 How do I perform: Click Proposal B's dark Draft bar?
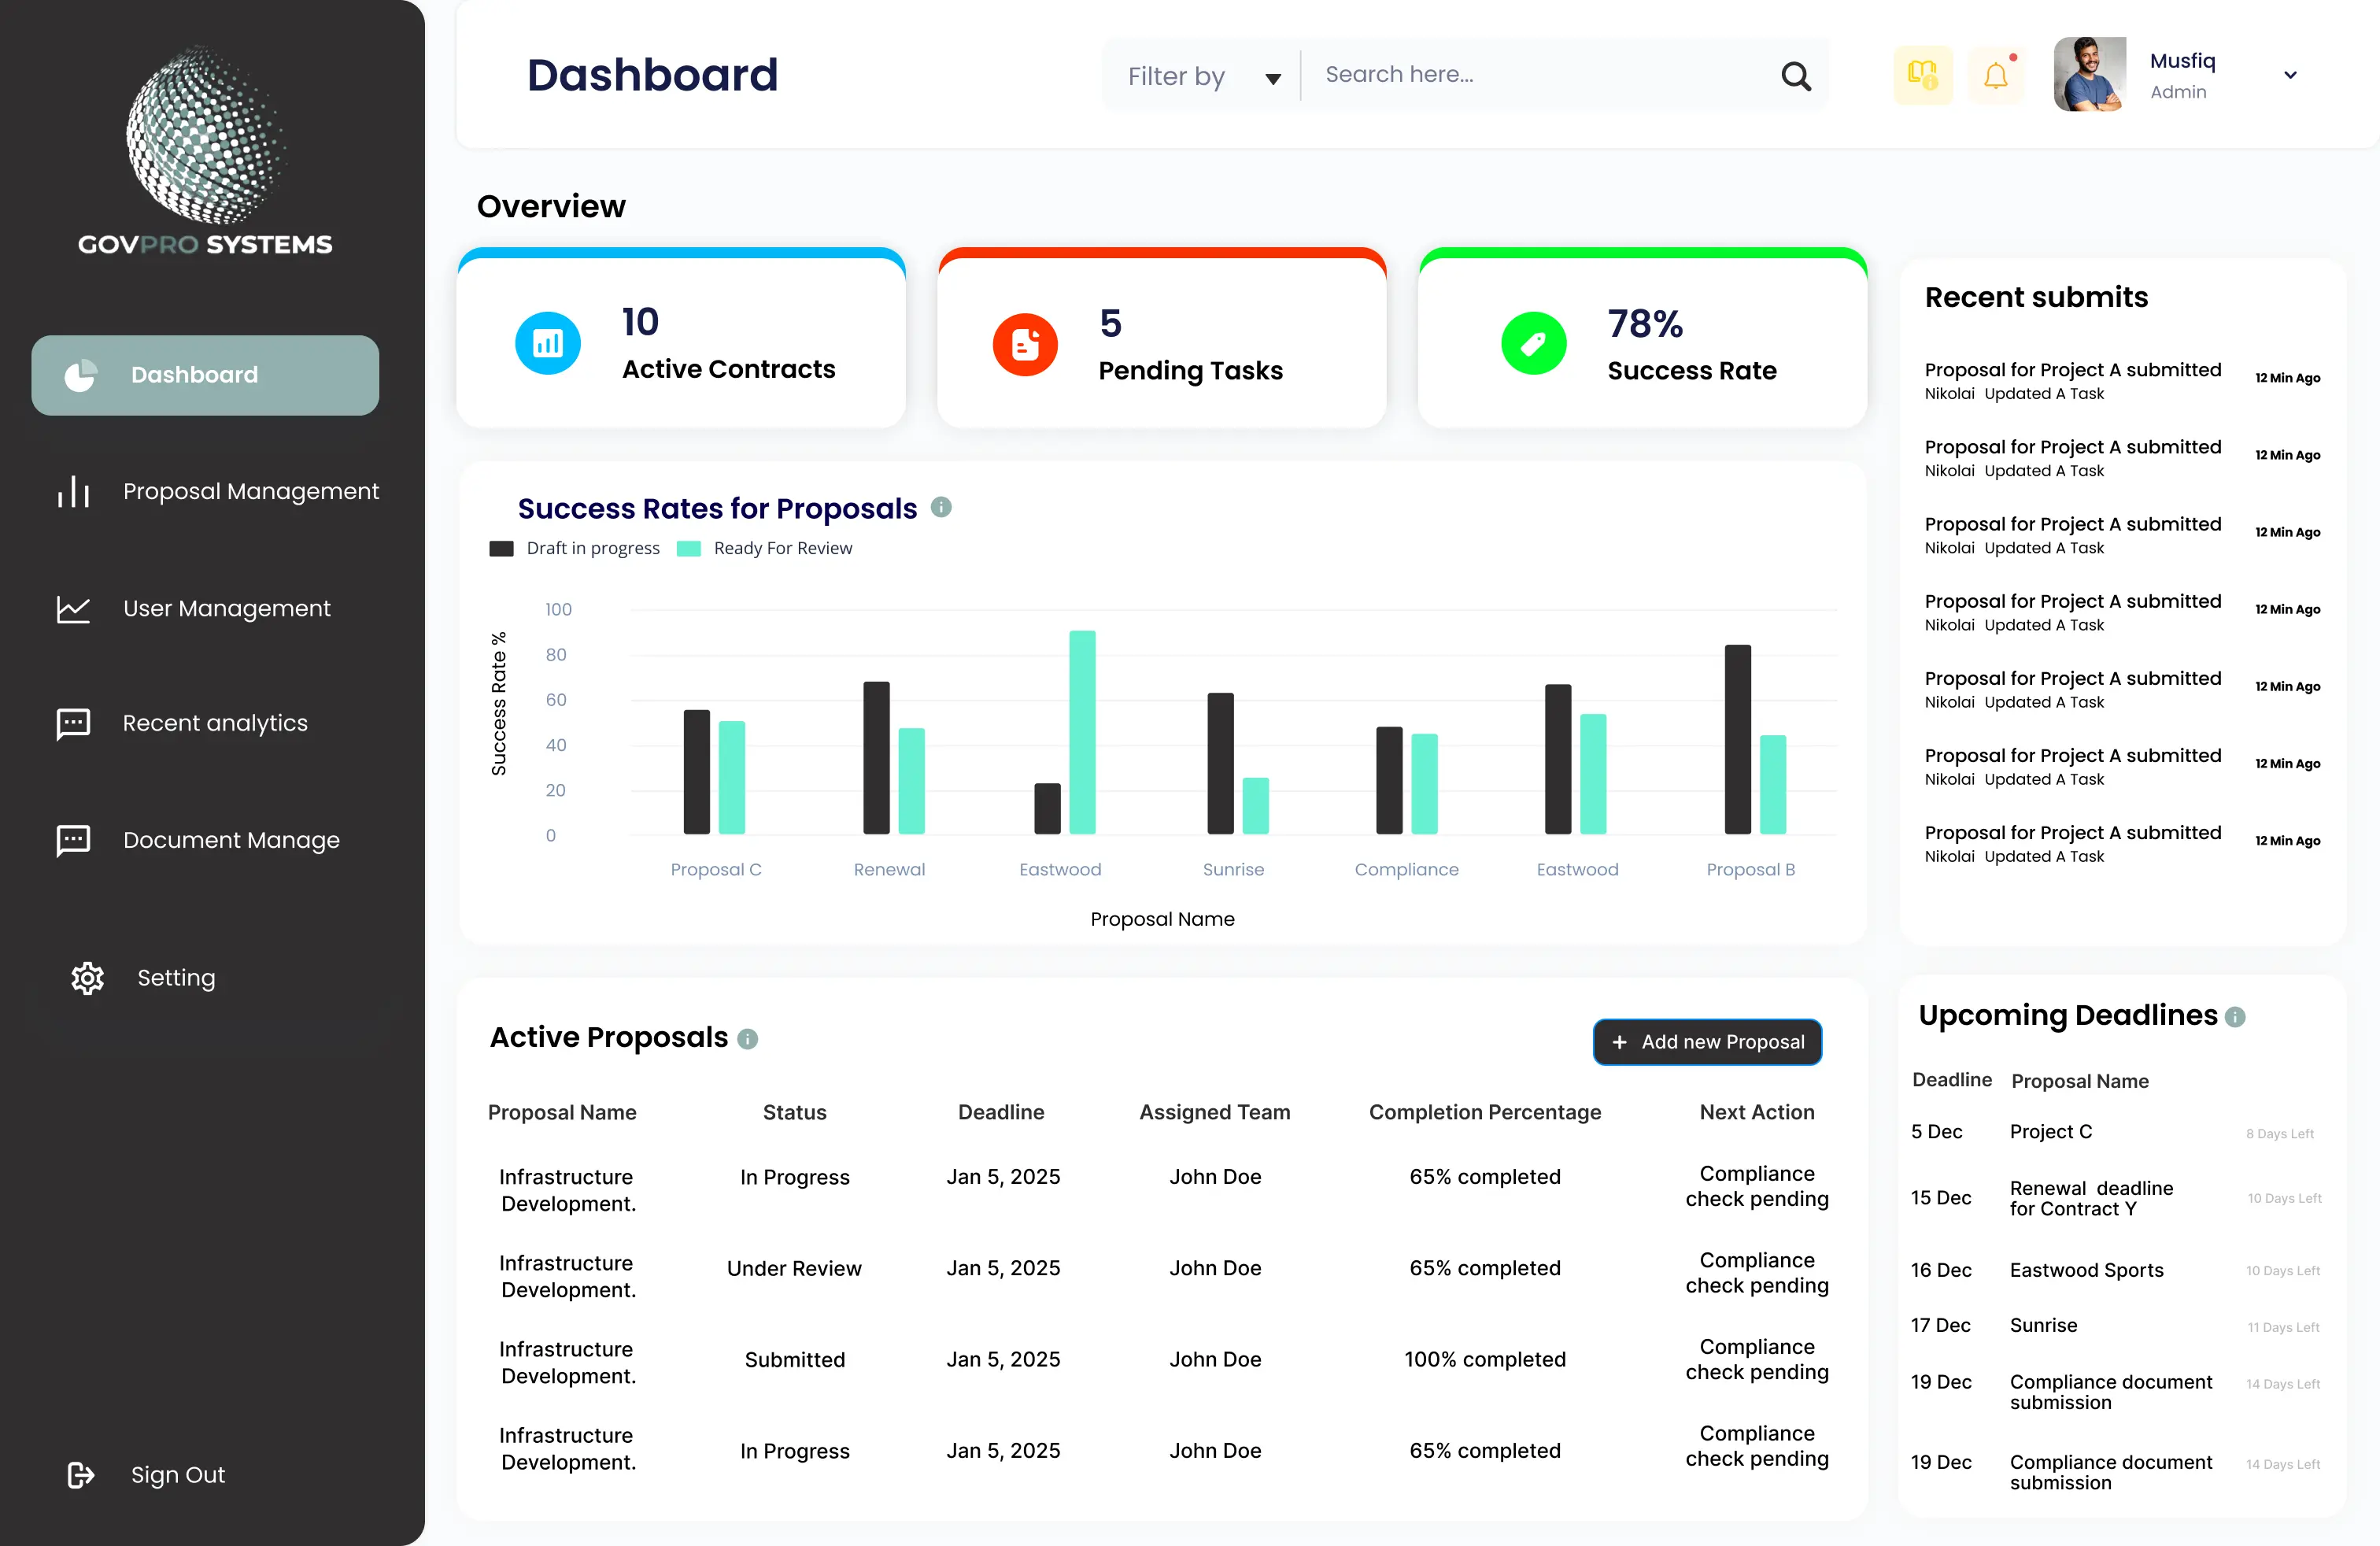[x=1738, y=739]
